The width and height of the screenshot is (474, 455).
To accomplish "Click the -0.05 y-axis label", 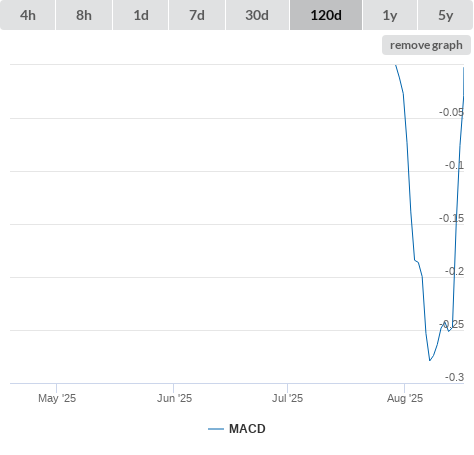I will pyautogui.click(x=451, y=112).
